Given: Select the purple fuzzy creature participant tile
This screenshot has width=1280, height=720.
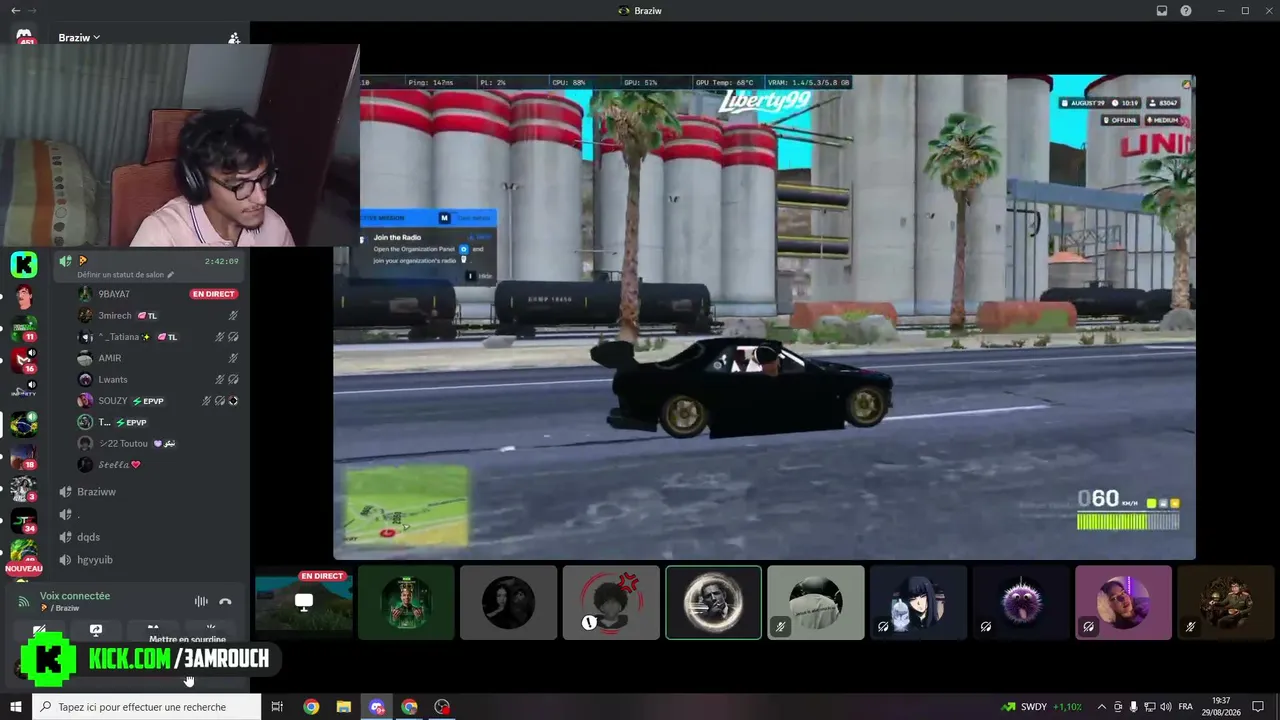Looking at the screenshot, I should coord(1021,602).
